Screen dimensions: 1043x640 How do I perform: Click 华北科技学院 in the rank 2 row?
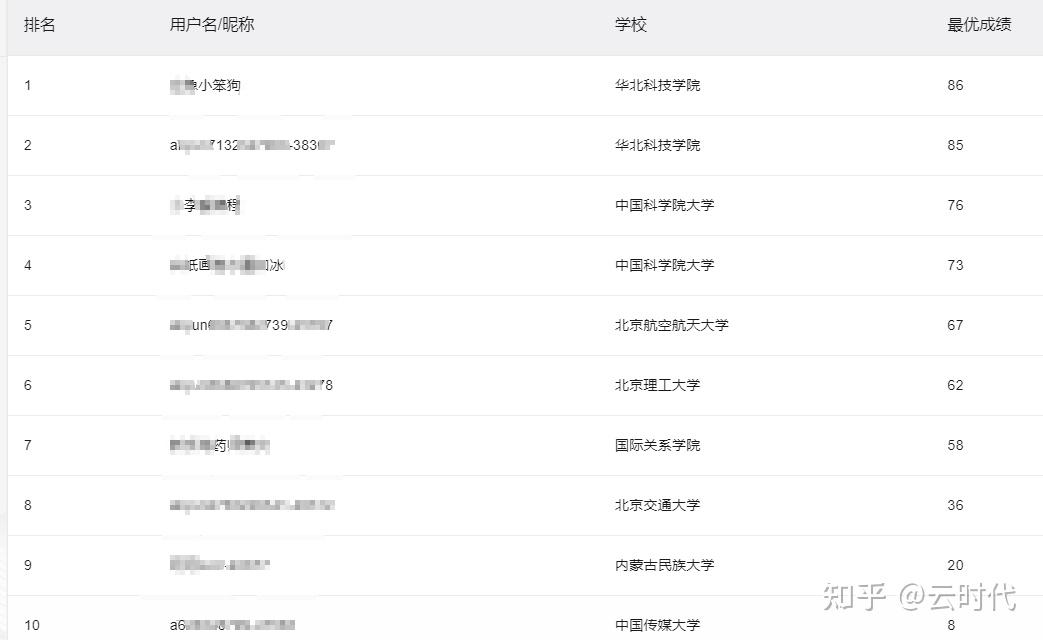[x=657, y=146]
